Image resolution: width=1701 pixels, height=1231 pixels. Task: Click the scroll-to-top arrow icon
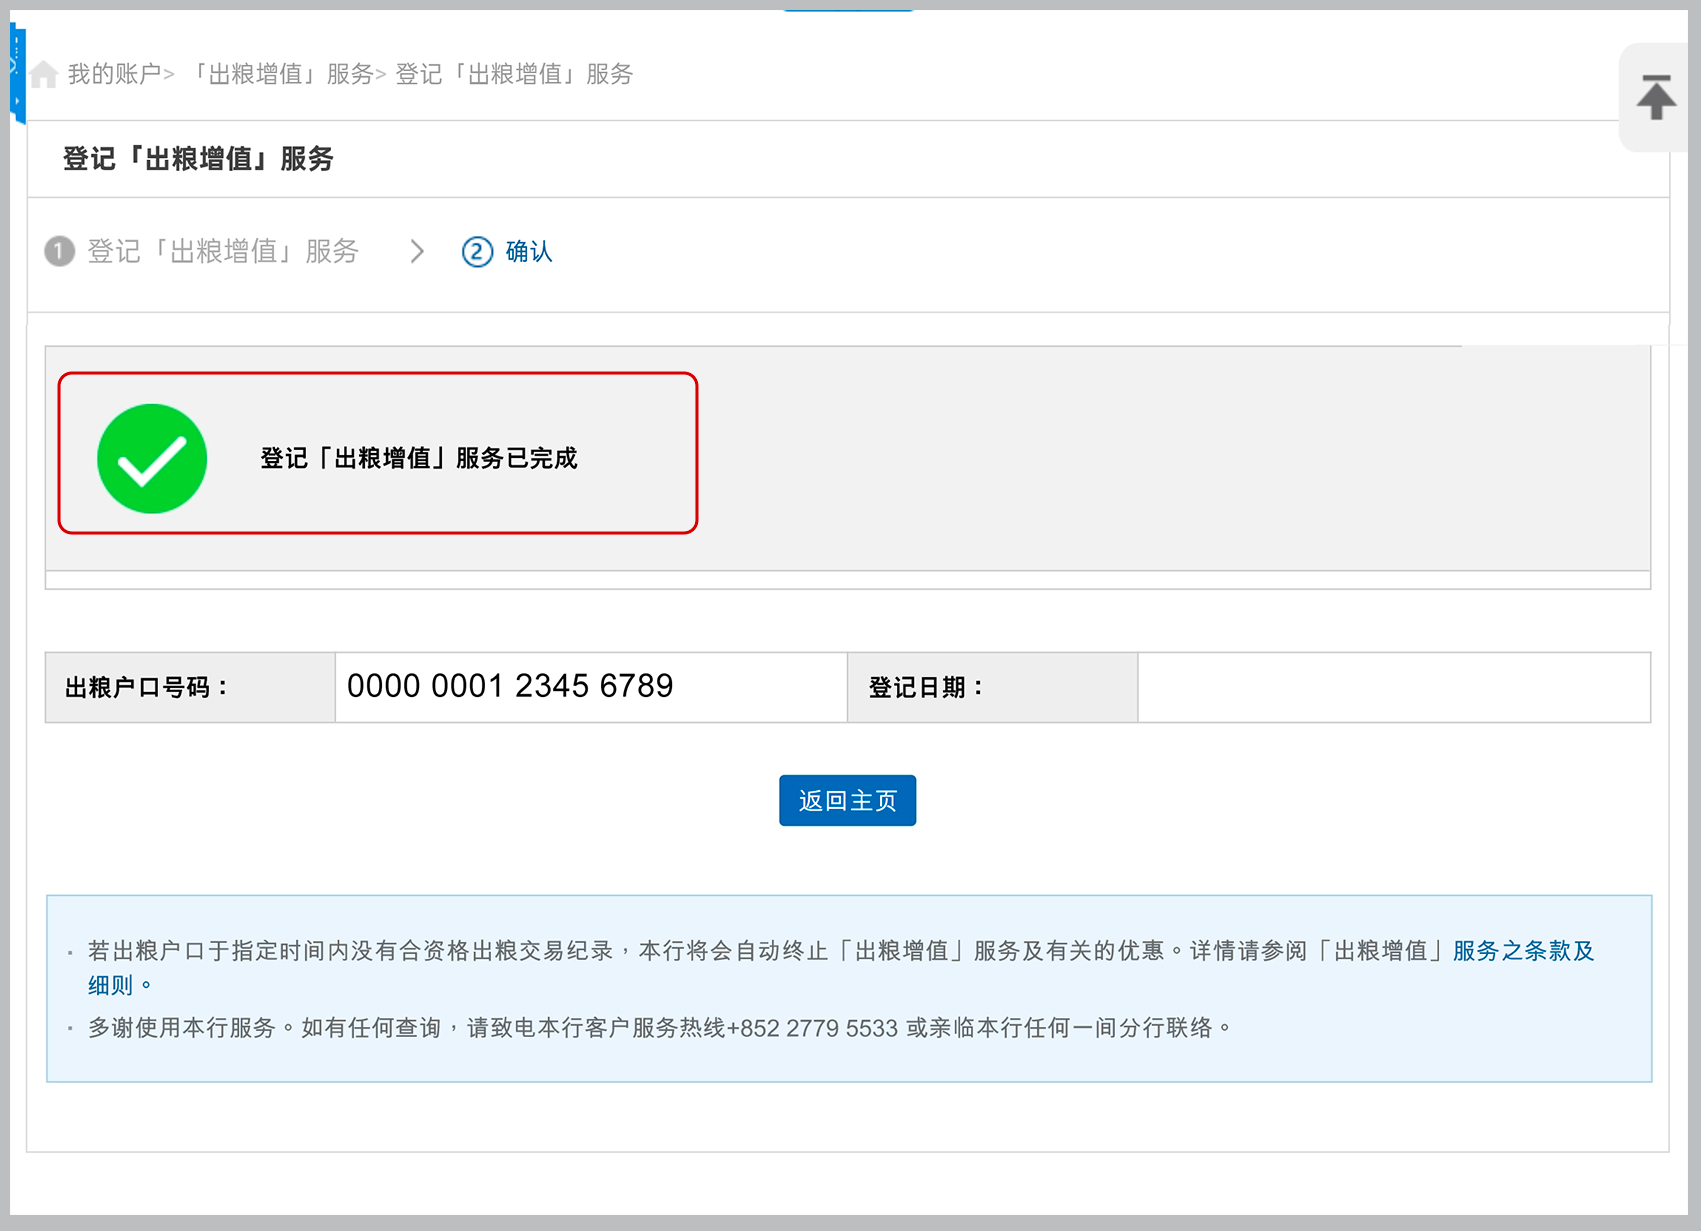pyautogui.click(x=1656, y=97)
